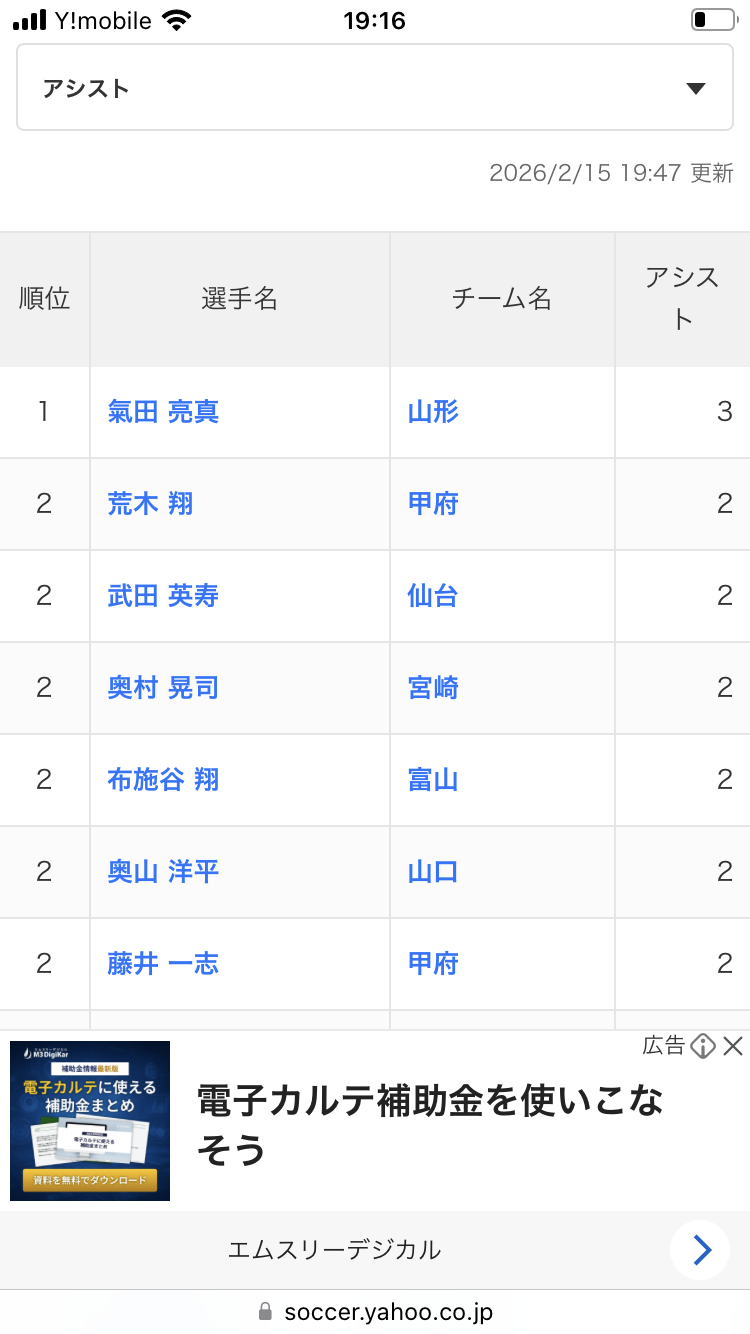
Task: Click the ad info icon next to 広告
Action: (703, 1046)
